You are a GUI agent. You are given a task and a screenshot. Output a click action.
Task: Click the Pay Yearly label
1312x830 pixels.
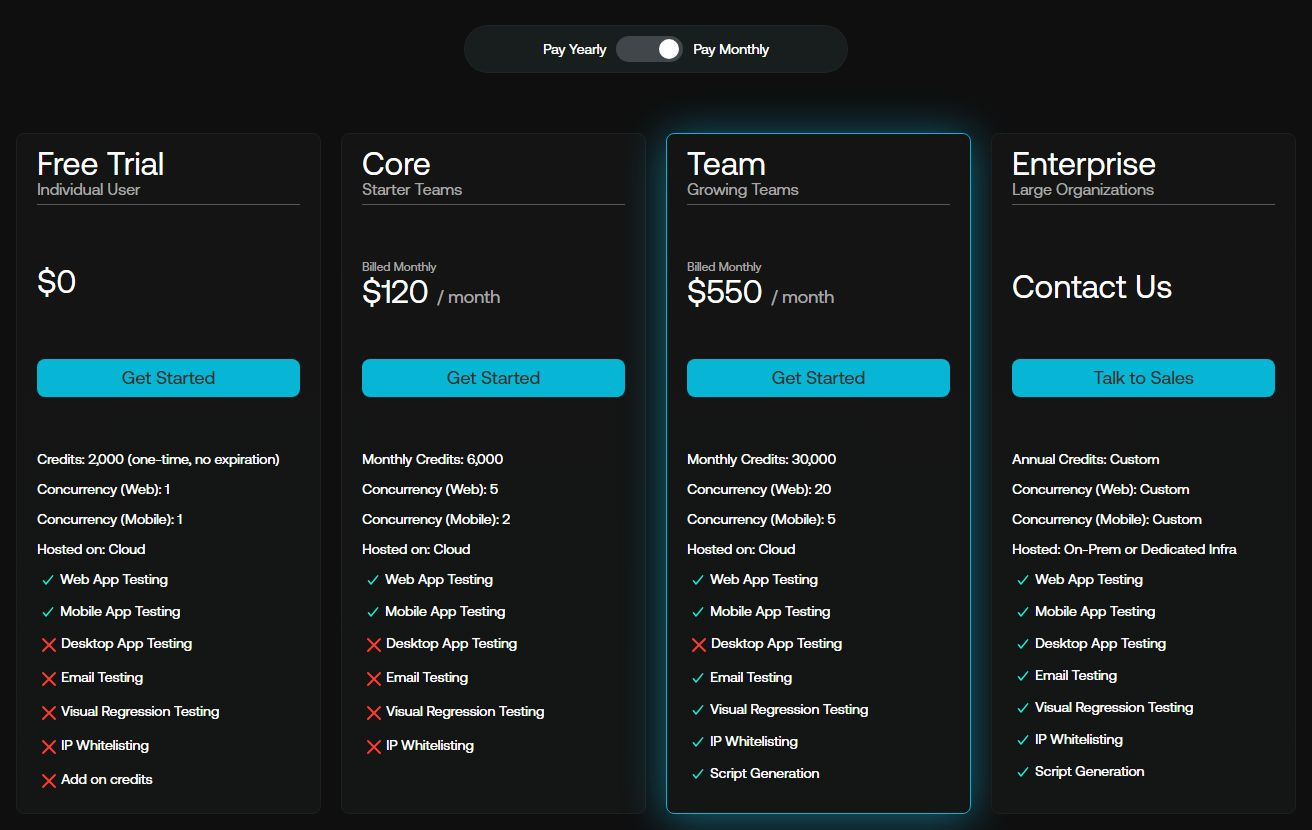point(574,49)
